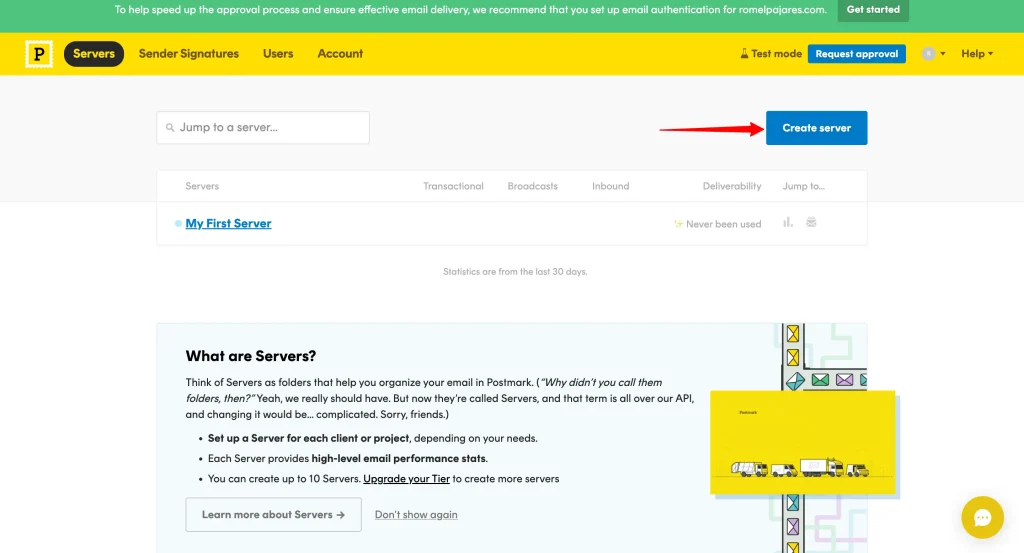Click the search magnifier icon
1024x553 pixels.
coord(170,128)
